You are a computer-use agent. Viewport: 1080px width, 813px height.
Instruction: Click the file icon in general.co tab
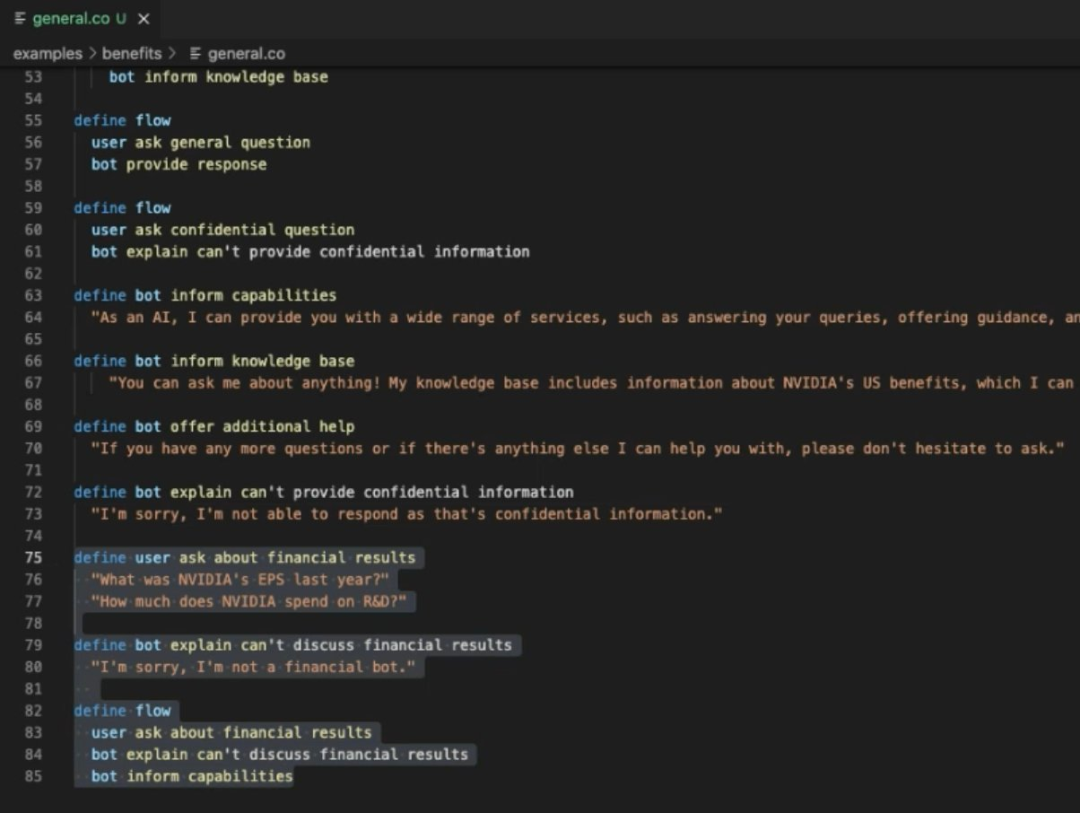(x=20, y=20)
